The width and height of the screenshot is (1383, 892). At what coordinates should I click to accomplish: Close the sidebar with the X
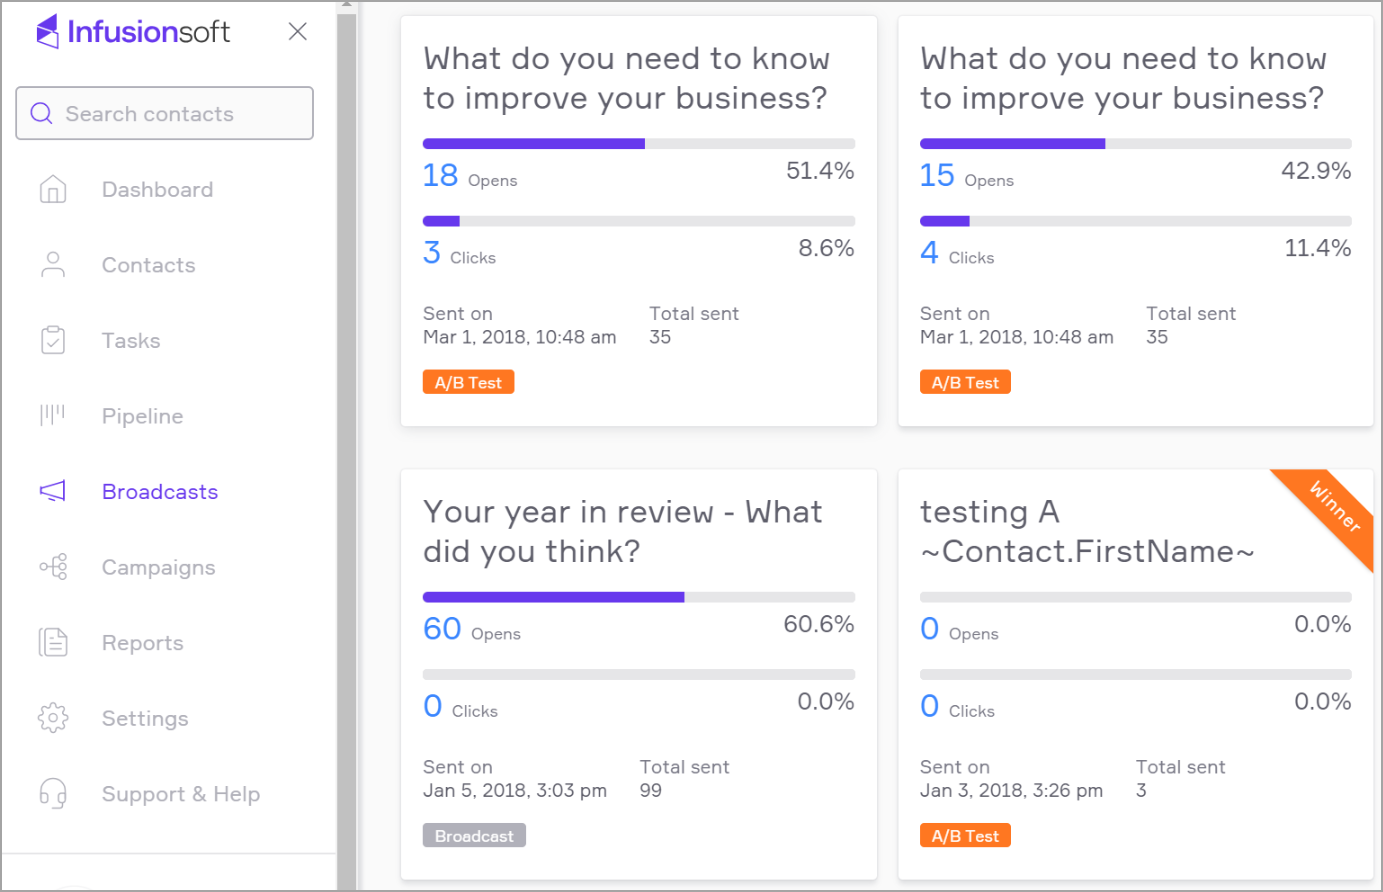tap(297, 32)
